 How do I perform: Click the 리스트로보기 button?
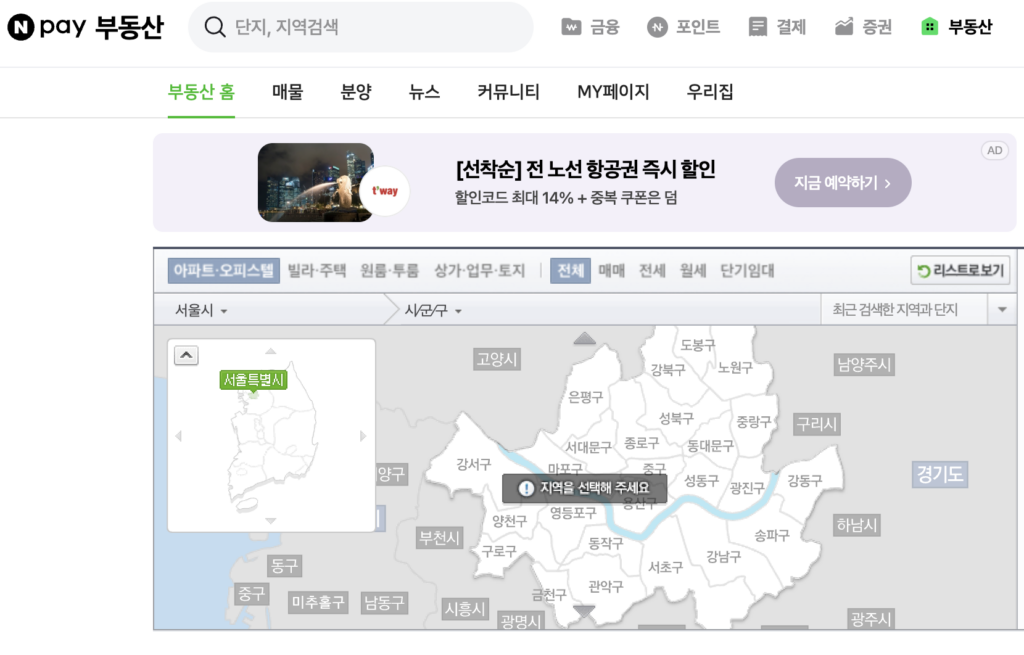pos(960,271)
